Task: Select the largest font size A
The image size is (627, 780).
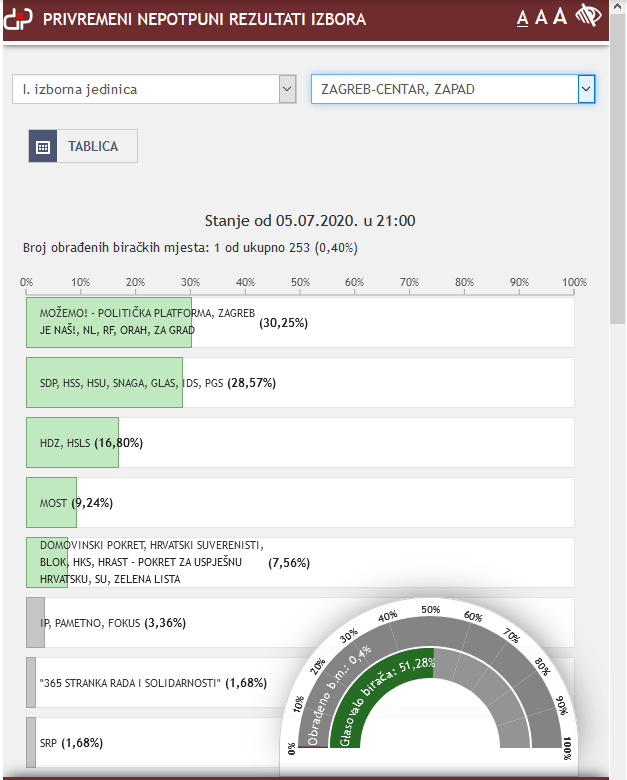Action: 560,16
